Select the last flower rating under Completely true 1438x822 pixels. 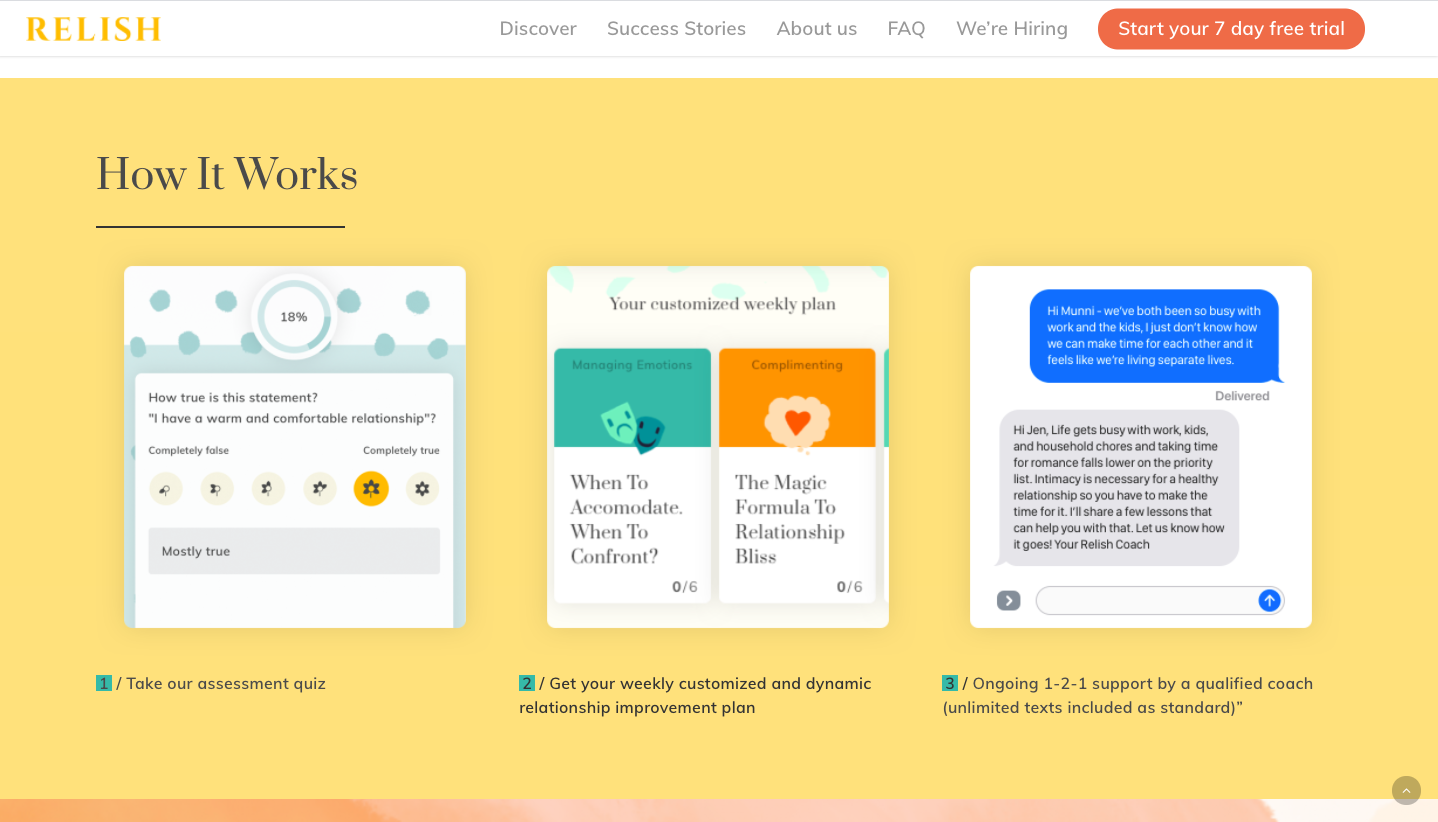422,488
